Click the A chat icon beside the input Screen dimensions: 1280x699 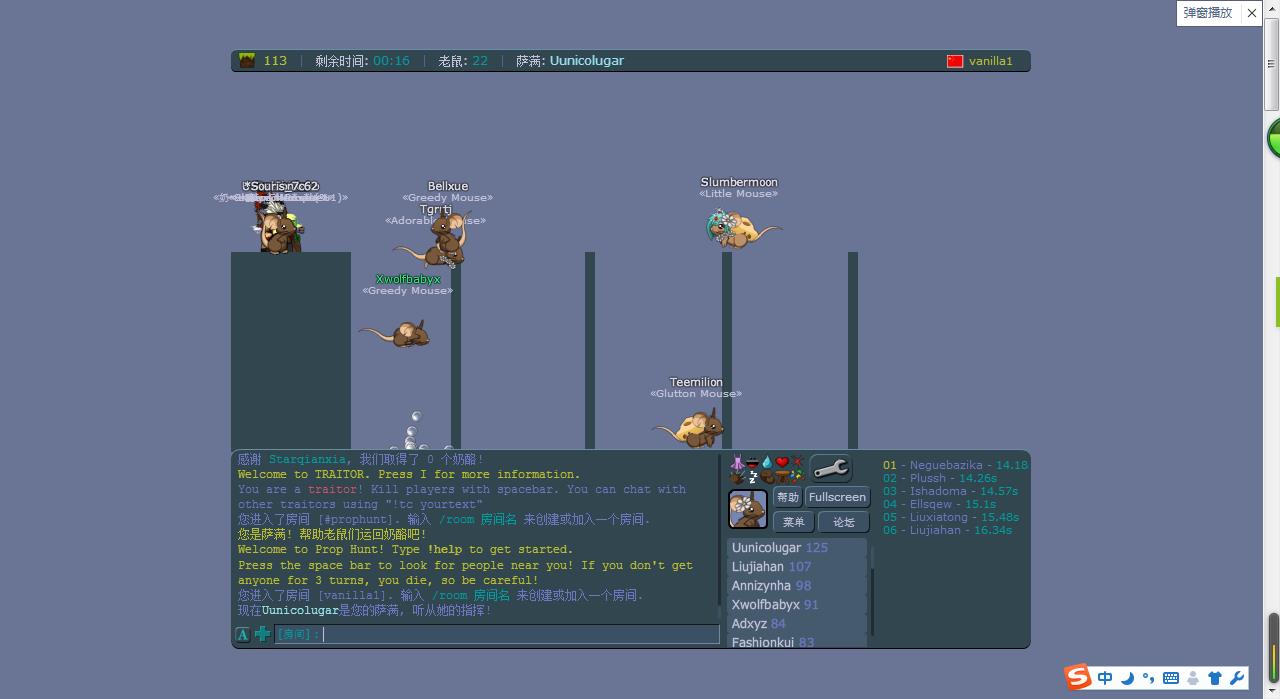tap(242, 634)
